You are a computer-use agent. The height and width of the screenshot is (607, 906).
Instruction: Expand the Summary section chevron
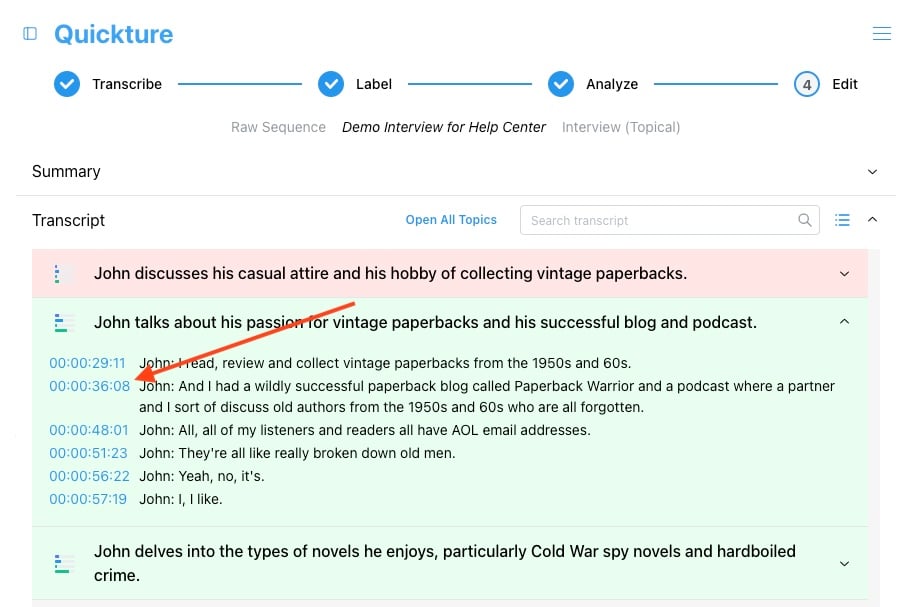pyautogui.click(x=872, y=172)
